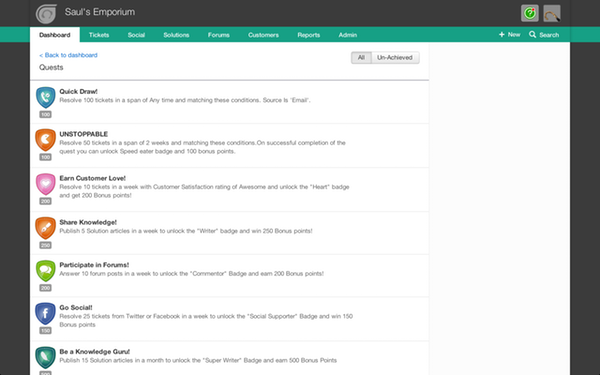Open the Social tab
Screen dimensions: 600x375
136,35
